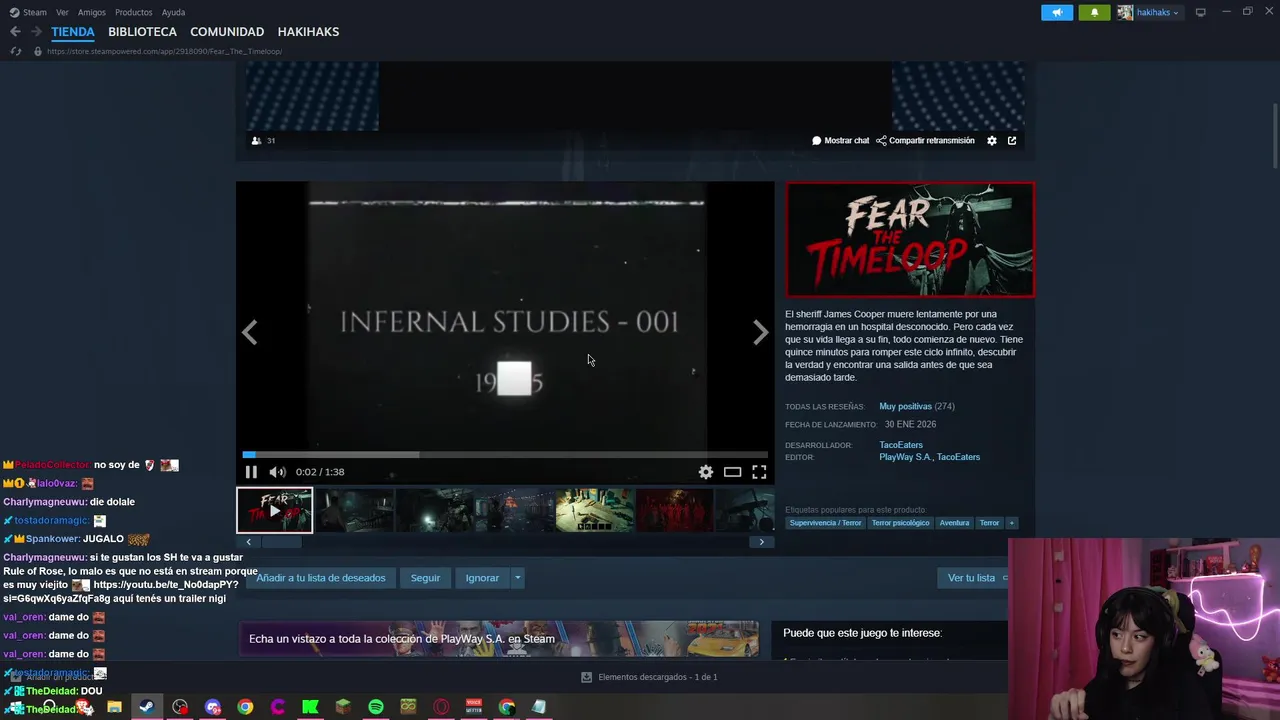1280x720 pixels.
Task: Show next media with right arrow
Action: click(760, 333)
